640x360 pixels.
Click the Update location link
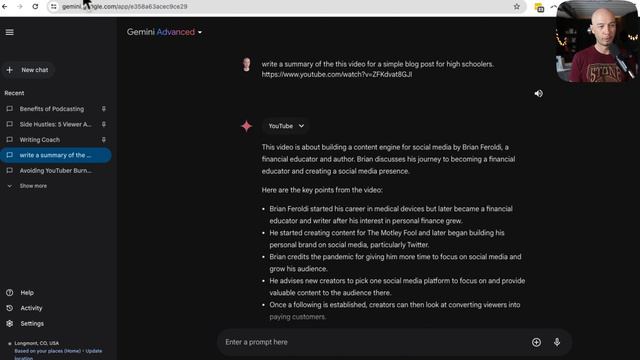point(93,351)
